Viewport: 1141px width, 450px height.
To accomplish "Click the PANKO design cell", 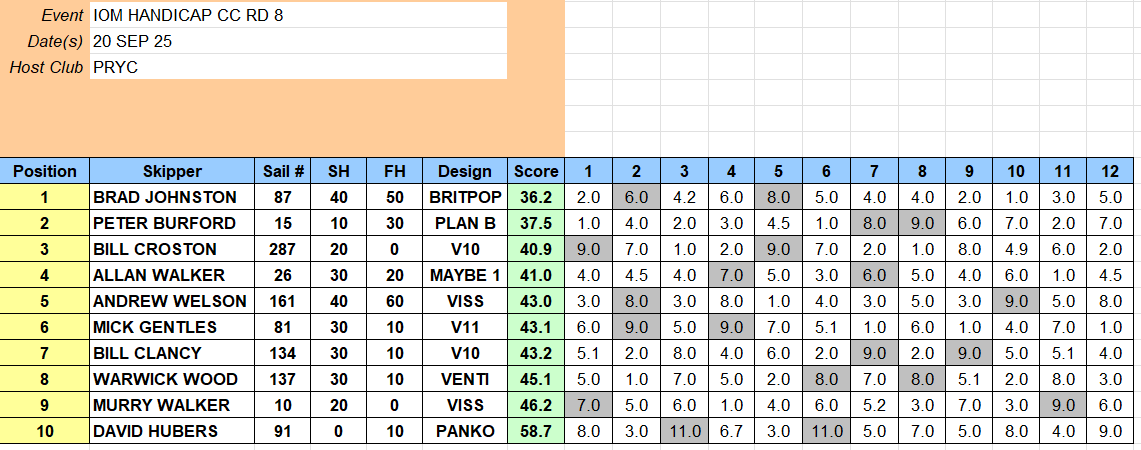I will point(465,431).
